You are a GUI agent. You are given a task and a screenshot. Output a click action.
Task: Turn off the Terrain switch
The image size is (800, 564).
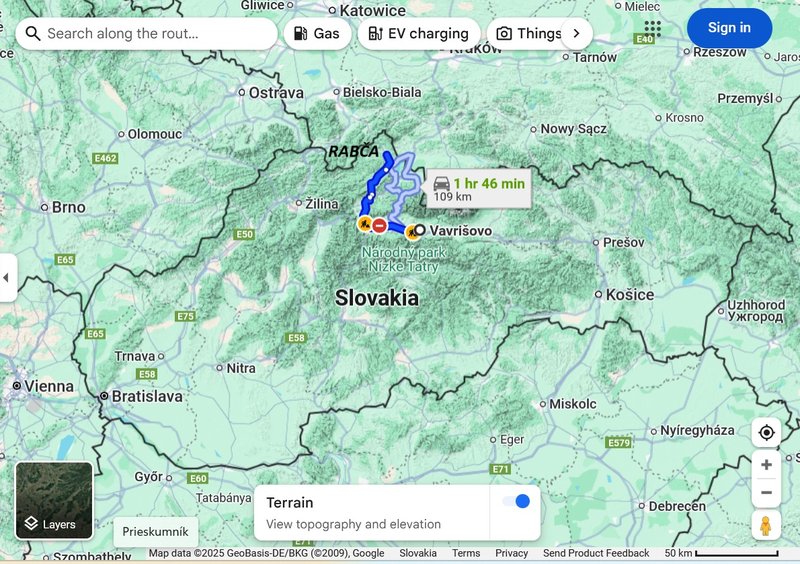(x=516, y=501)
